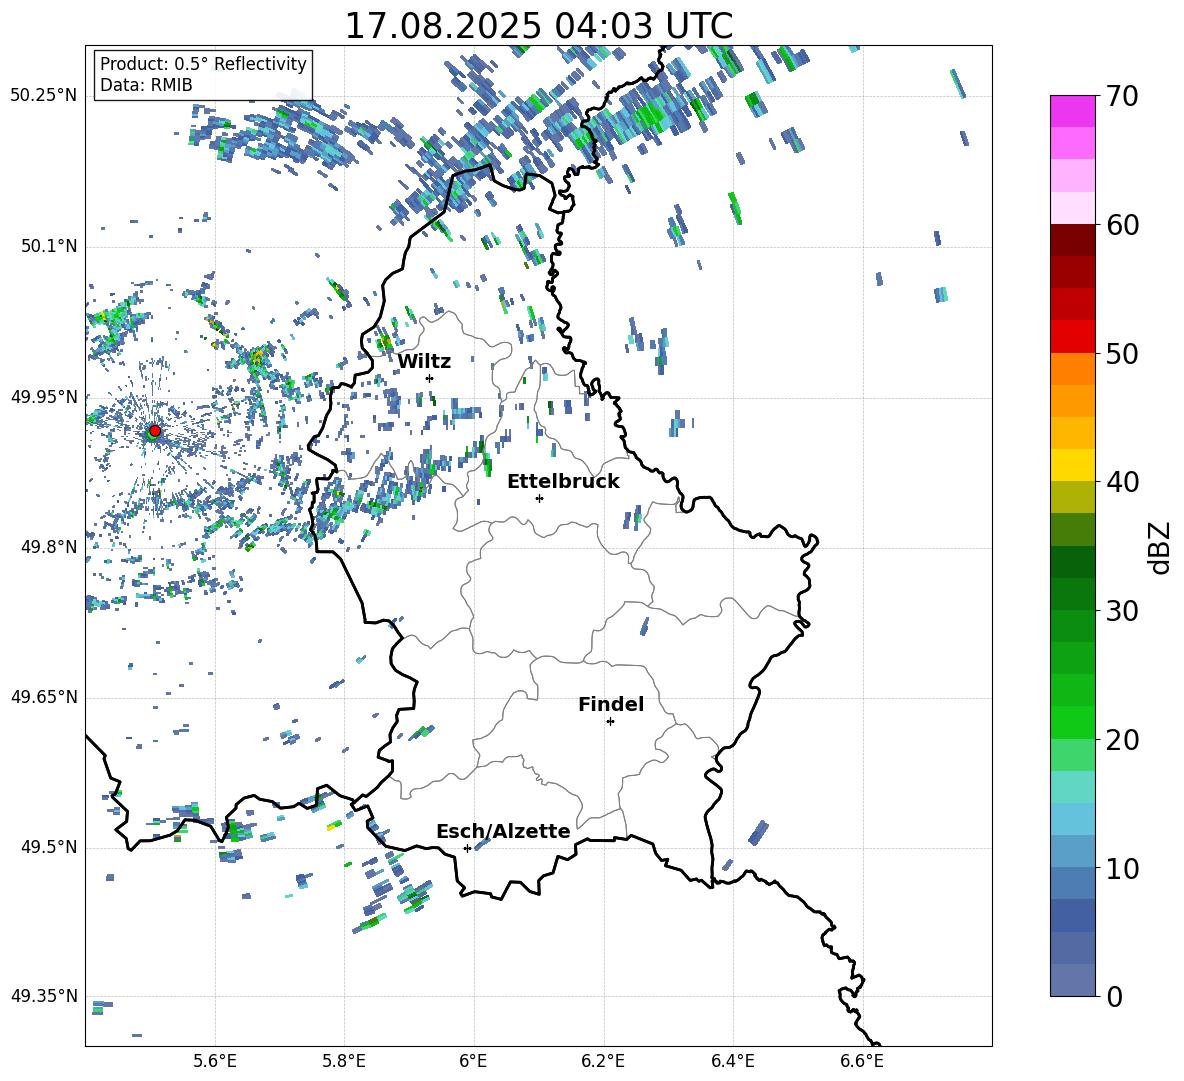The width and height of the screenshot is (1184, 1081).
Task: Click the 6.6°E longitude label
Action: pyautogui.click(x=862, y=1061)
